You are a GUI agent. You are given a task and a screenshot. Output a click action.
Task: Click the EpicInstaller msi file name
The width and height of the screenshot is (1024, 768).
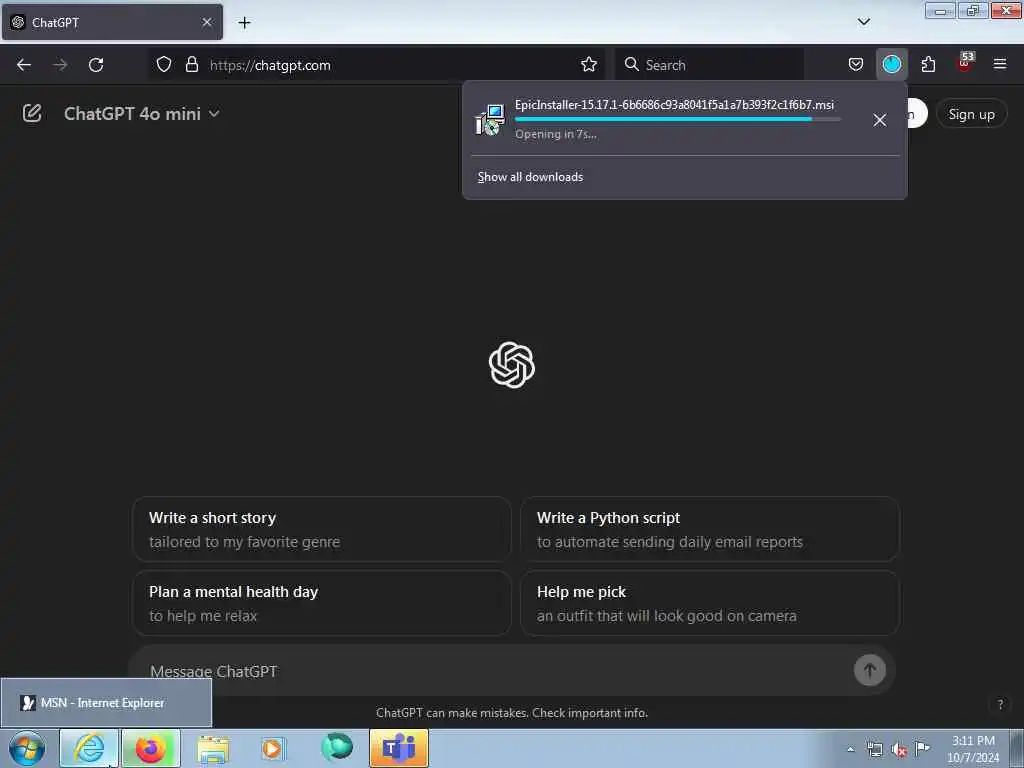(674, 104)
